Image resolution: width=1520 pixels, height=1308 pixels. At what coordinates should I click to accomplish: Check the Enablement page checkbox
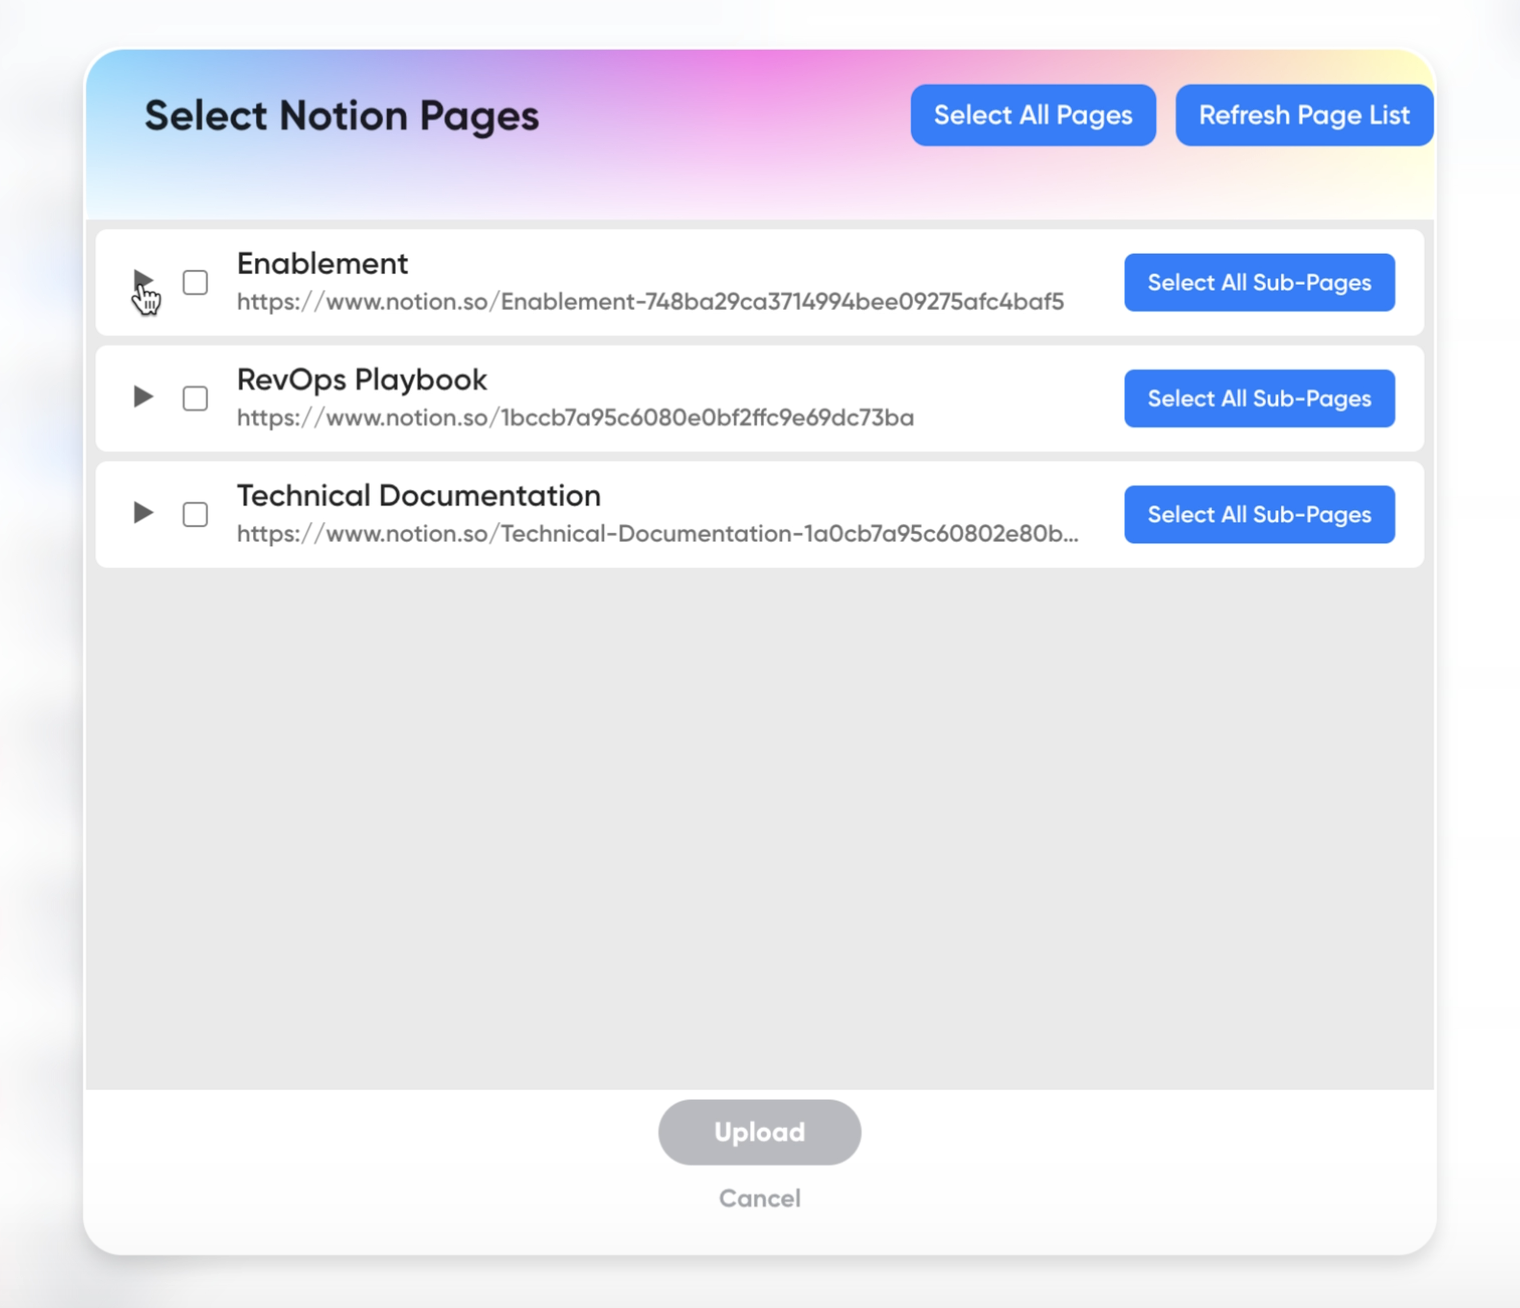click(195, 282)
